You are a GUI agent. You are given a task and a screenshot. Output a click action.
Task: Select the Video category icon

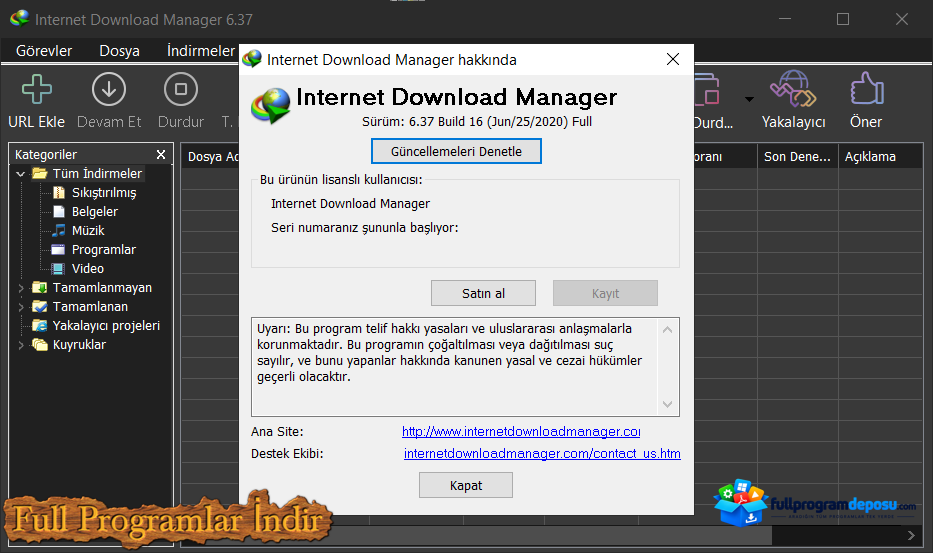pyautogui.click(x=58, y=268)
